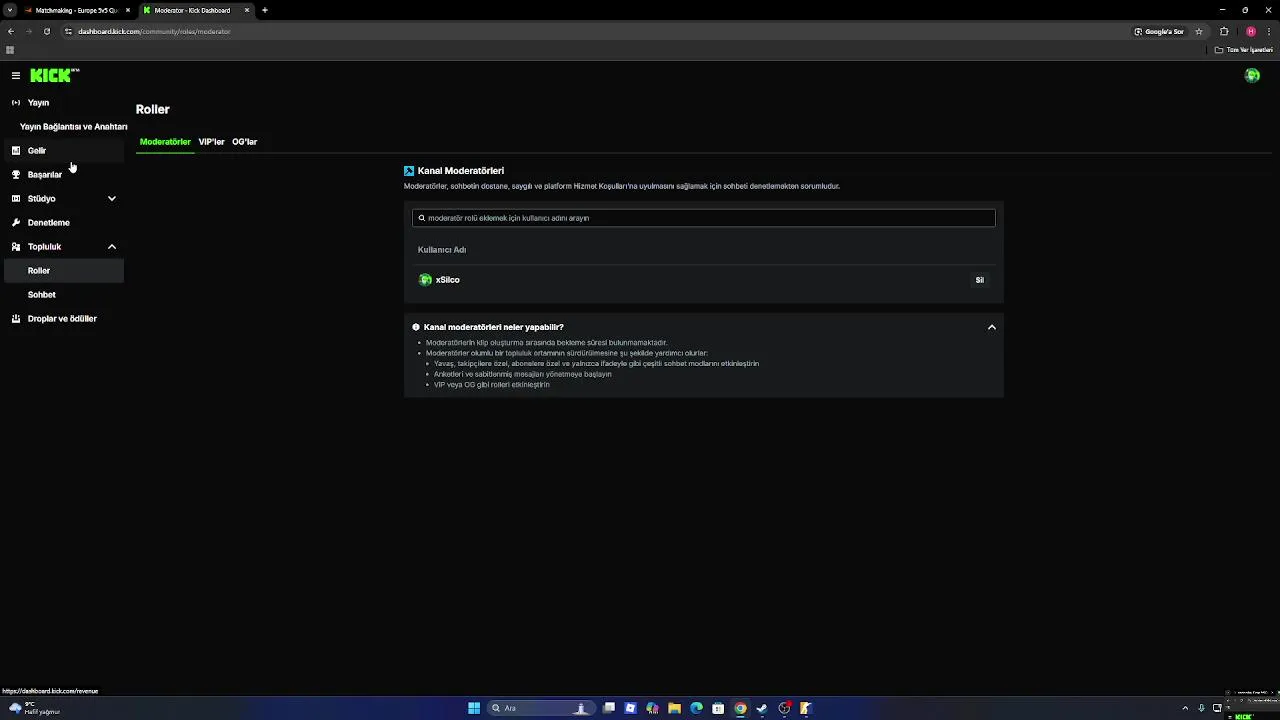Screen dimensions: 1280x720
Task: Expand the Stüdyo section chevron
Action: pyautogui.click(x=112, y=198)
